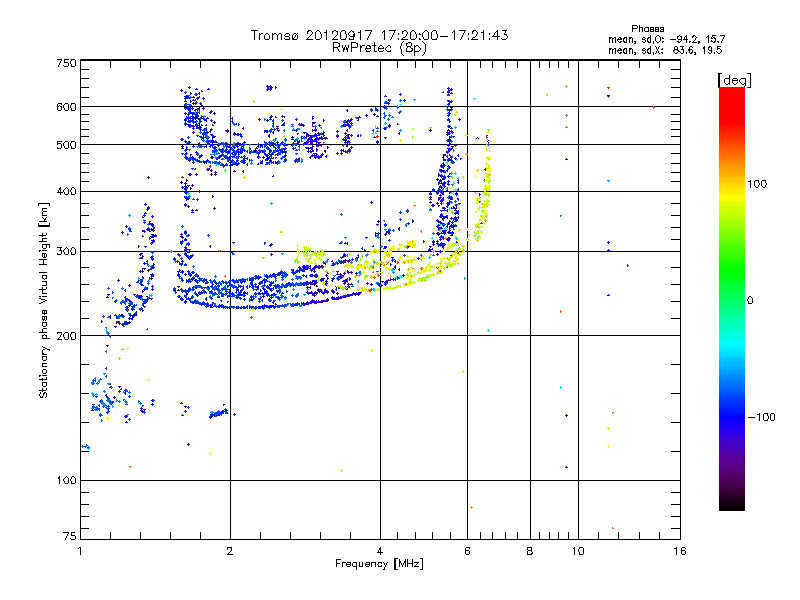Screen dimensions: 800x600
Task: Click the y-axis tick label '400'
Action: click(x=66, y=192)
